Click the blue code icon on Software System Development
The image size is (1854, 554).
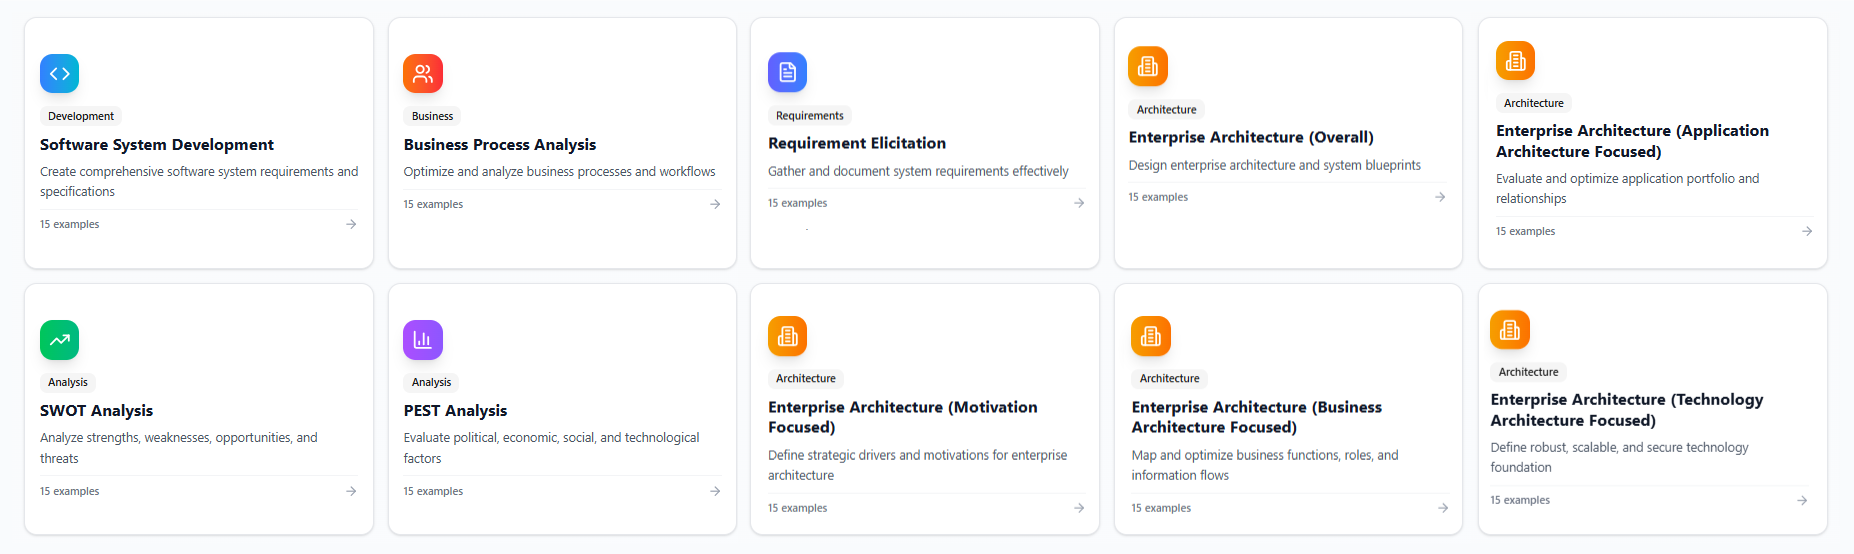pos(59,73)
